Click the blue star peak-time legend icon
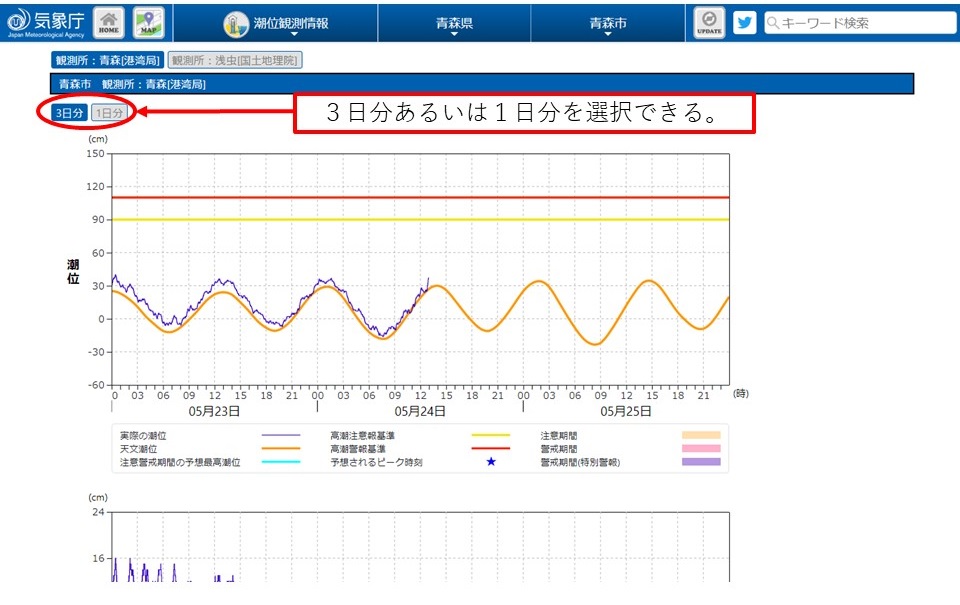Screen dimensions: 960x605 (490, 463)
